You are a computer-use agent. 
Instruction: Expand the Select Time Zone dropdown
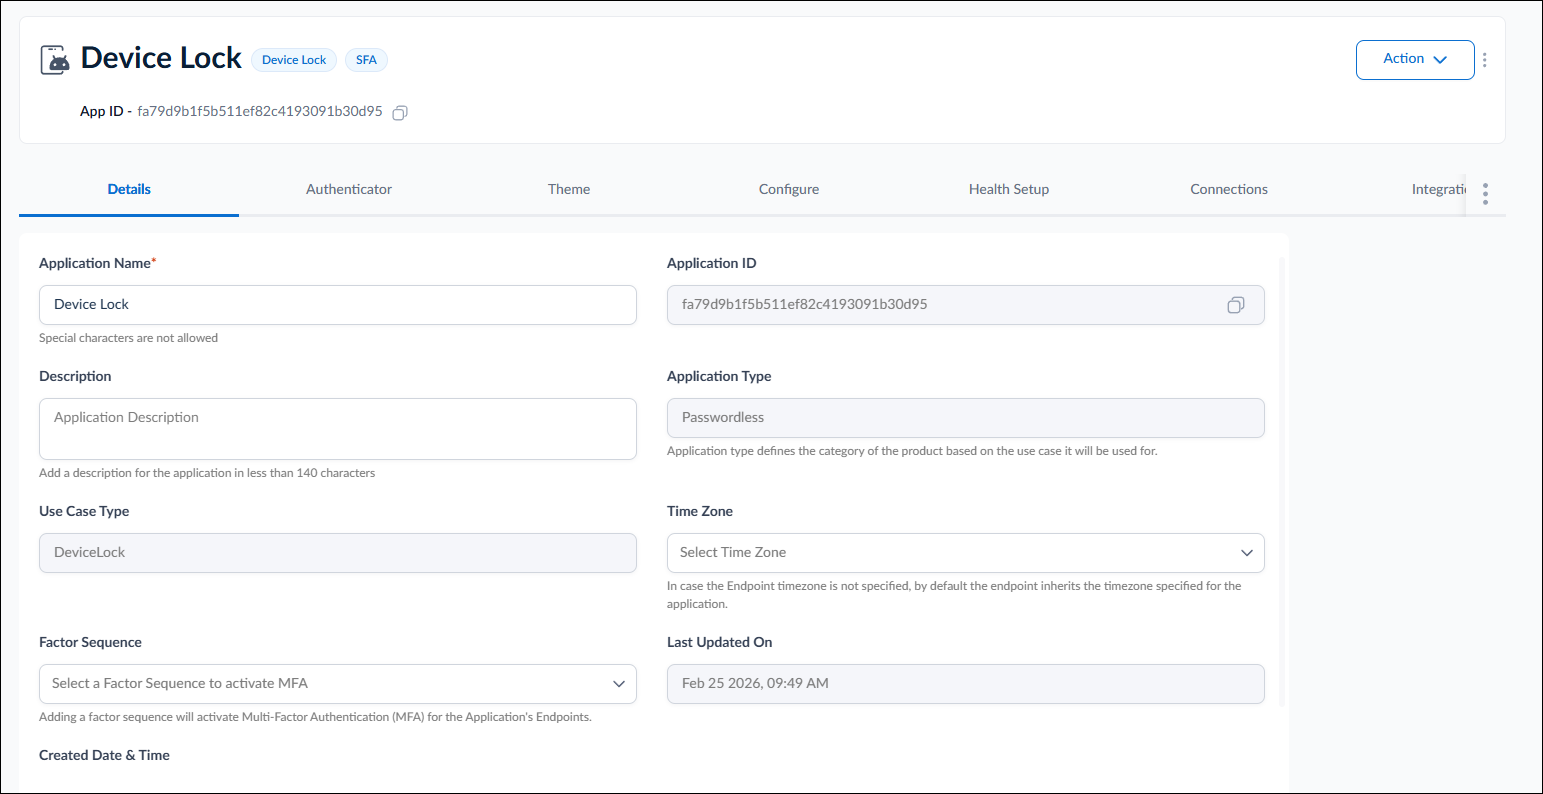[965, 553]
